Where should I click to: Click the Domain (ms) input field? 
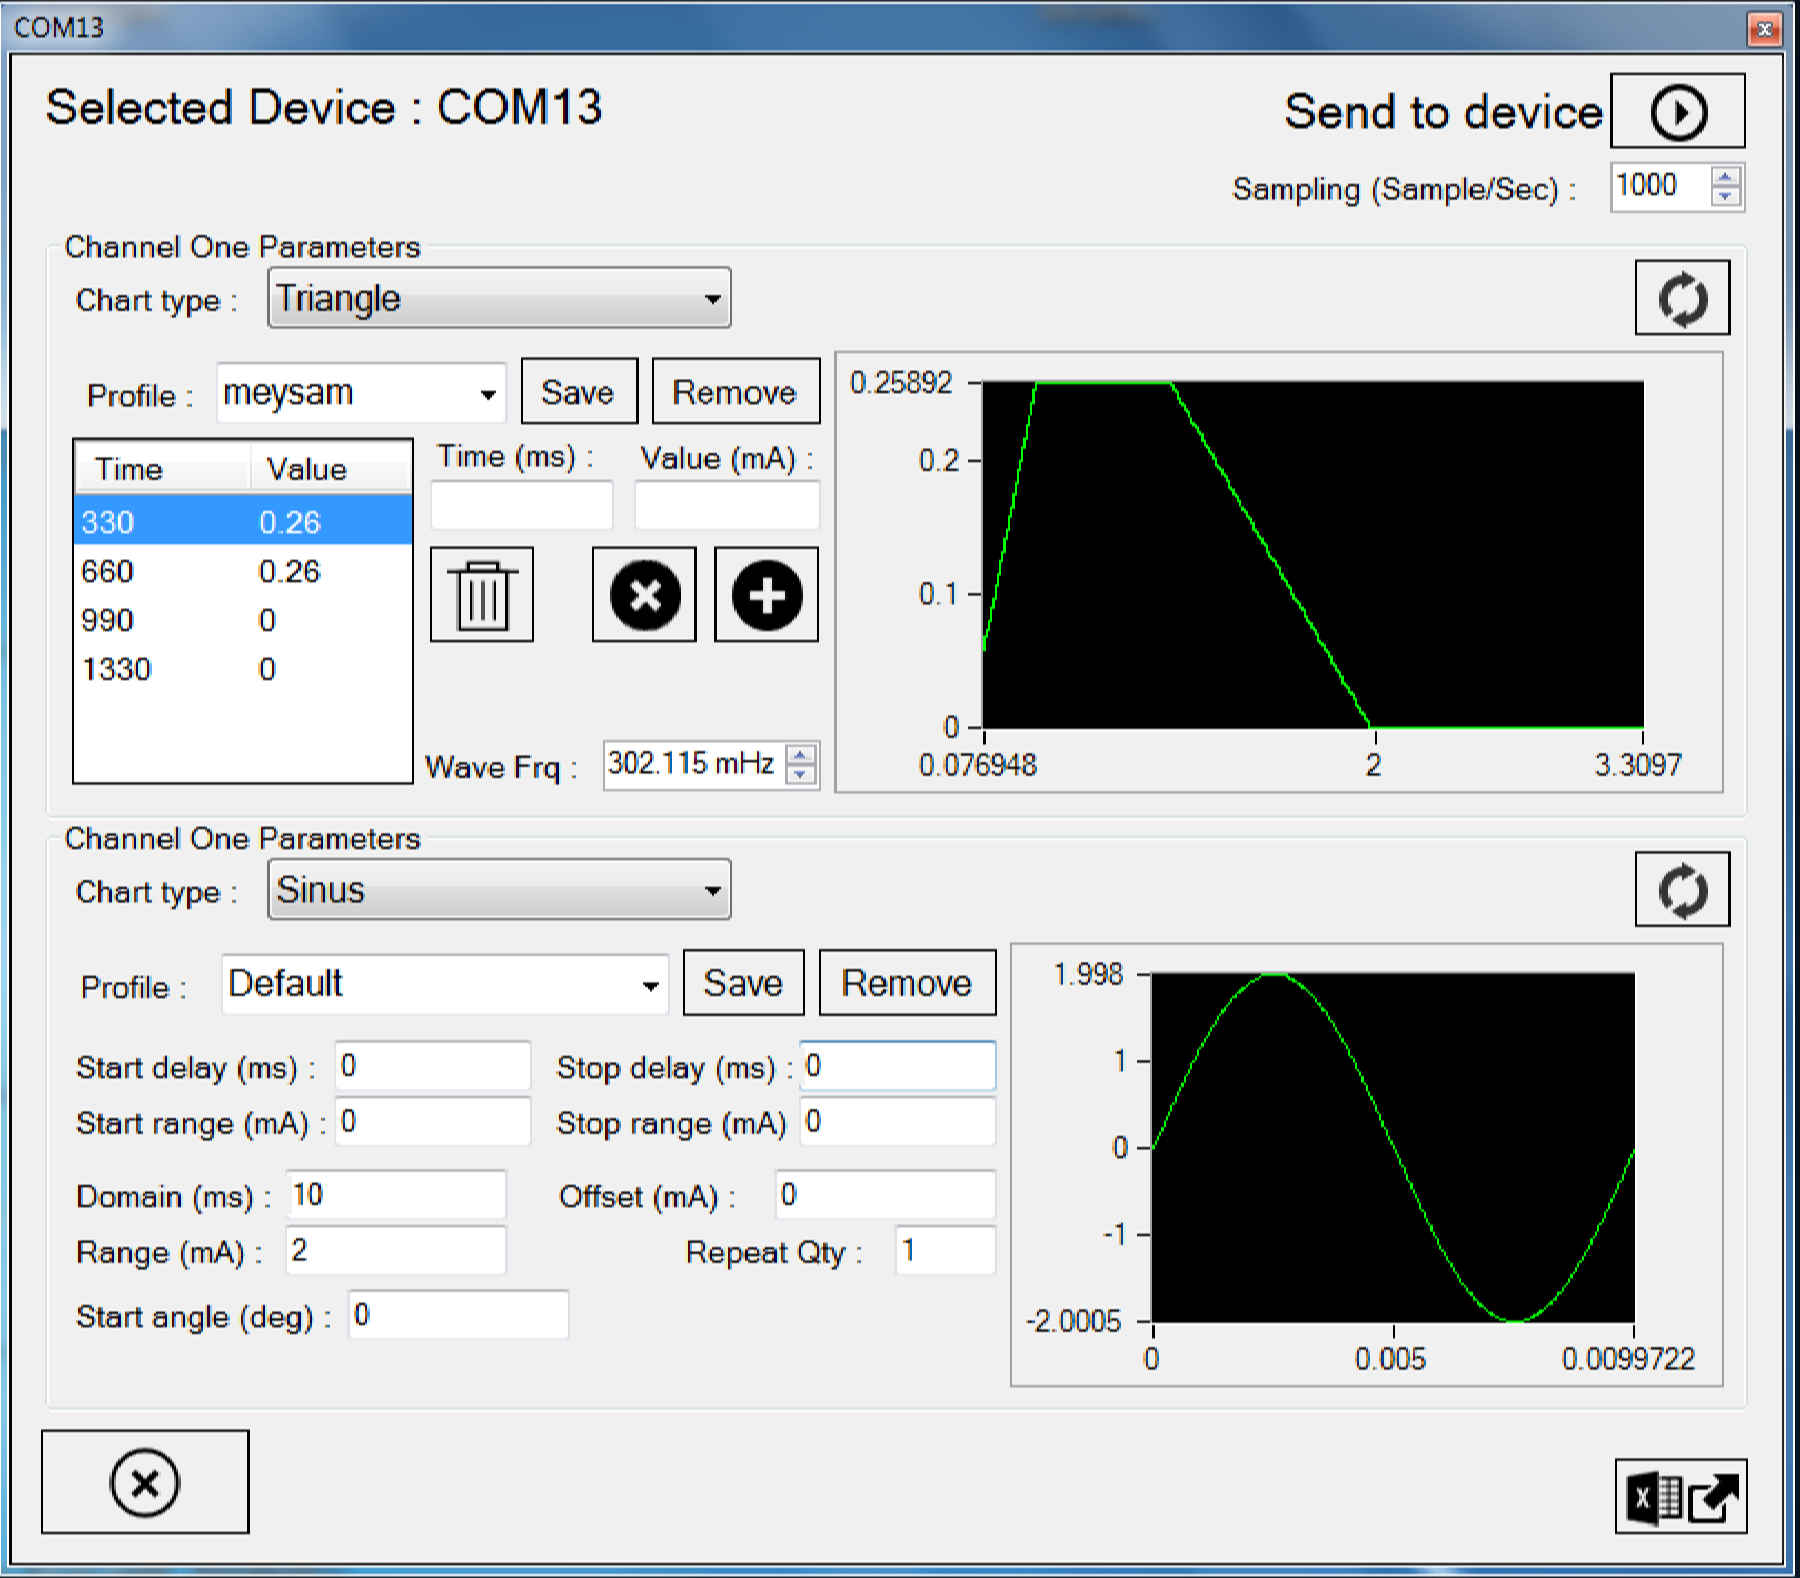(x=396, y=1195)
